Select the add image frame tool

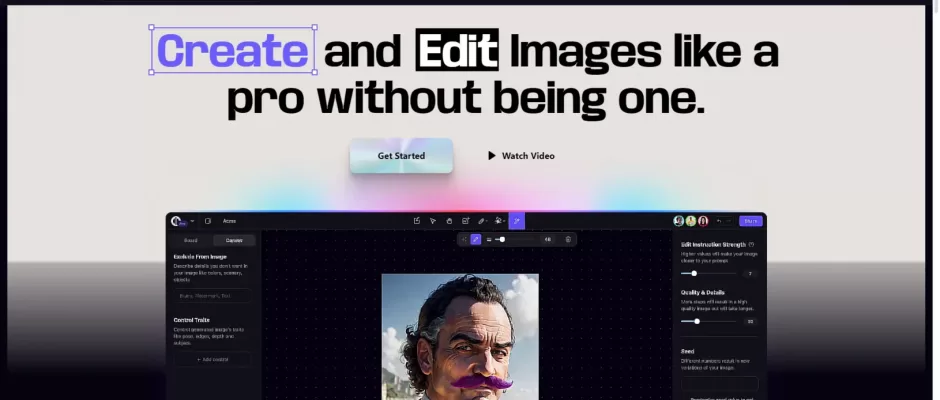[465, 221]
